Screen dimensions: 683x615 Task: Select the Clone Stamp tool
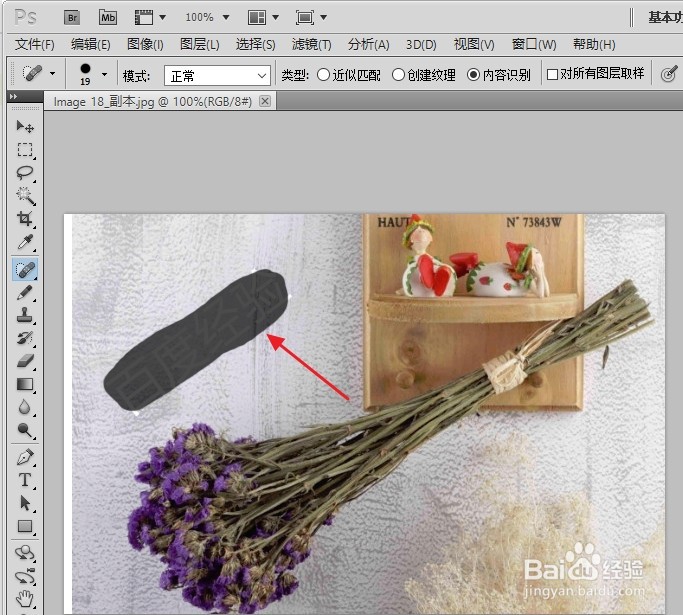[x=25, y=315]
